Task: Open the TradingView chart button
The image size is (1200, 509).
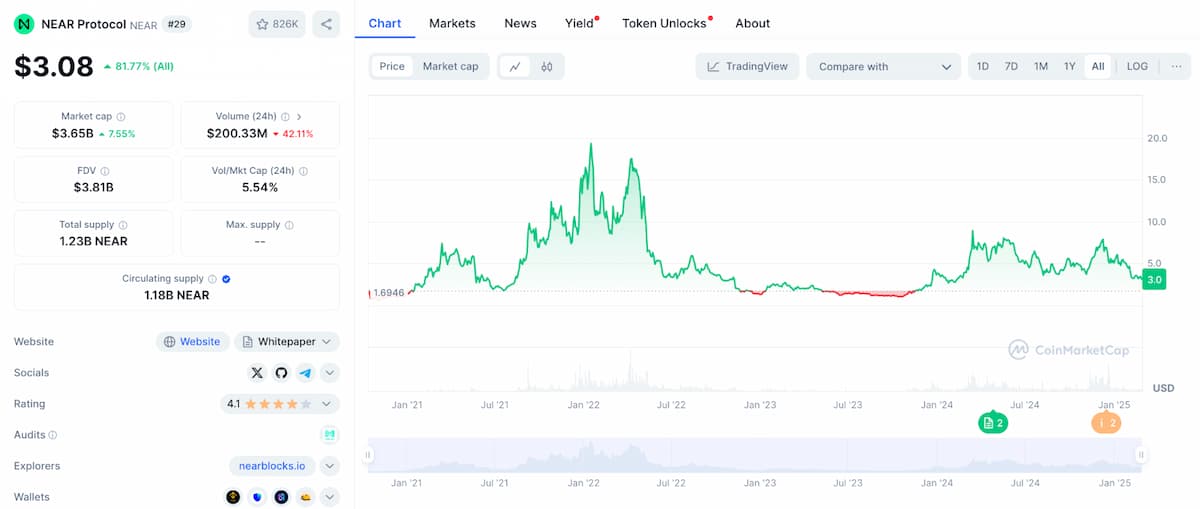Action: pyautogui.click(x=747, y=67)
